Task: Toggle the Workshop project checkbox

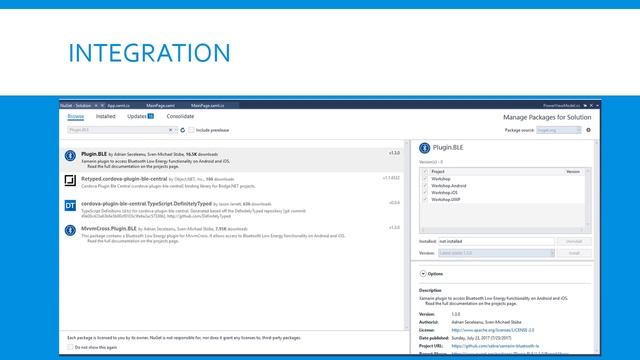Action: pyautogui.click(x=425, y=179)
